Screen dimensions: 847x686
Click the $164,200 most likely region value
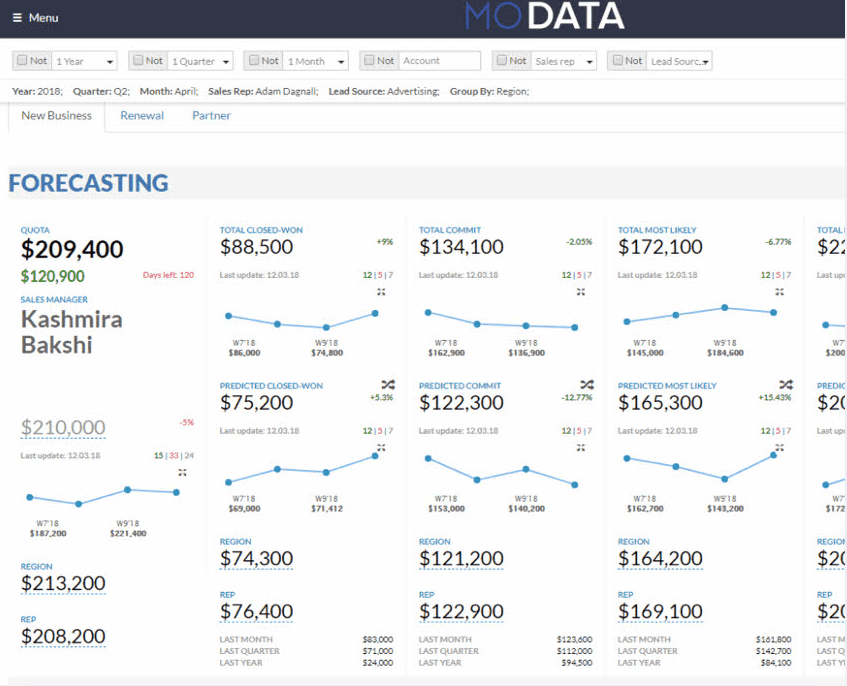click(660, 559)
